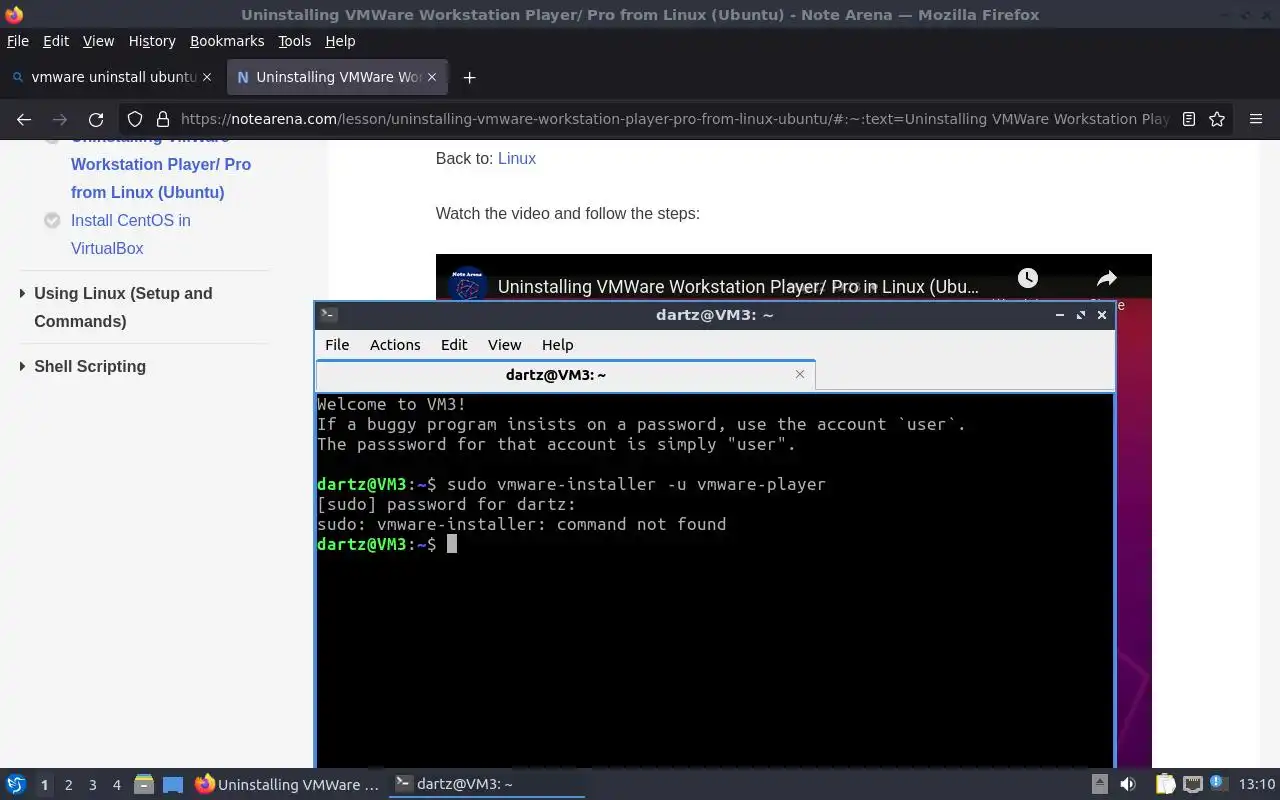Open the update notifier tray icon
The height and width of the screenshot is (800, 1280).
[x=1218, y=784]
